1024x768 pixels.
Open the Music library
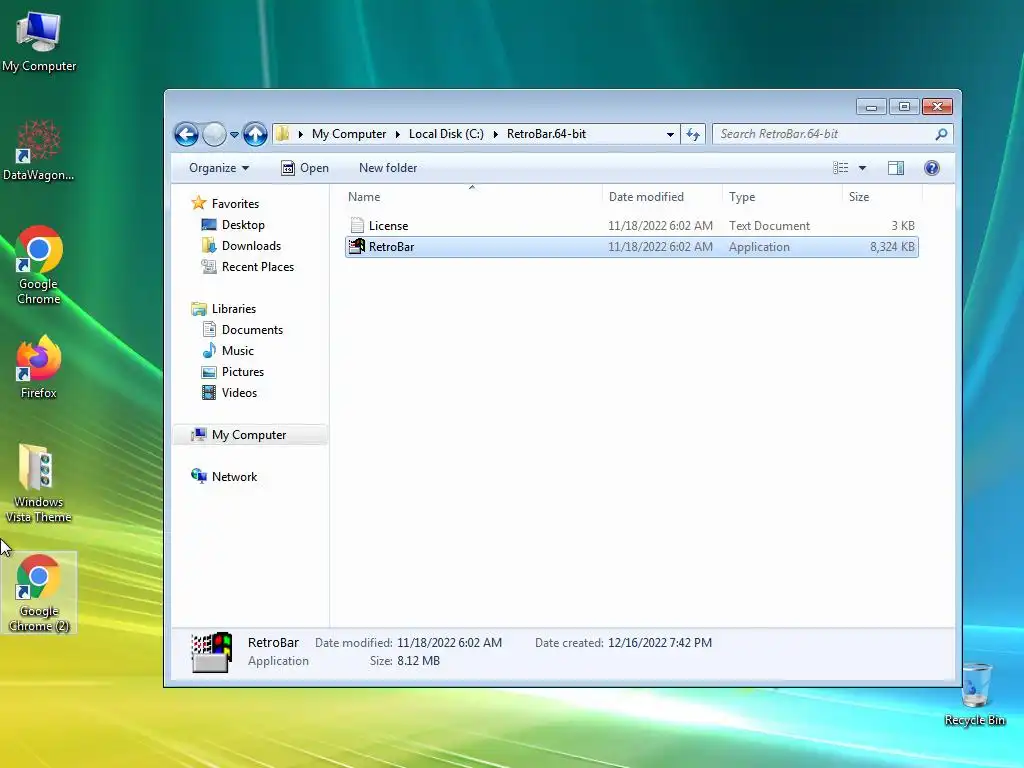(228, 351)
